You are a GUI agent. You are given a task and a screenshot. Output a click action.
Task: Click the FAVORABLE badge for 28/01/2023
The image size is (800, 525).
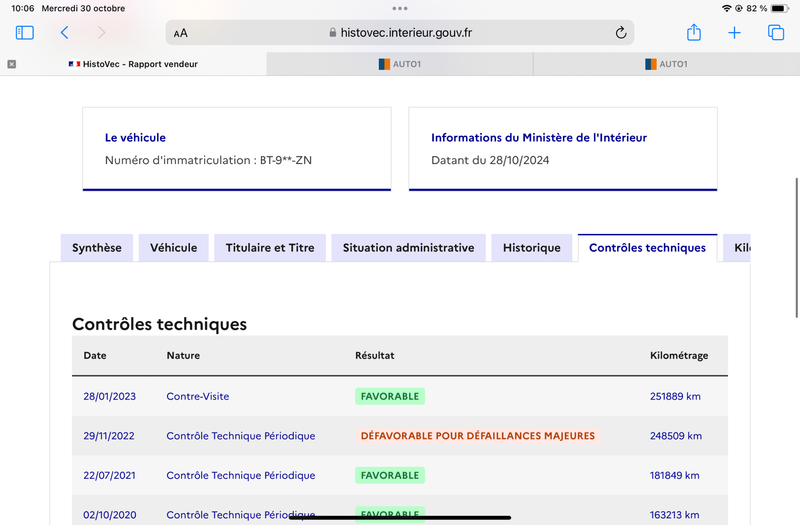coord(390,396)
